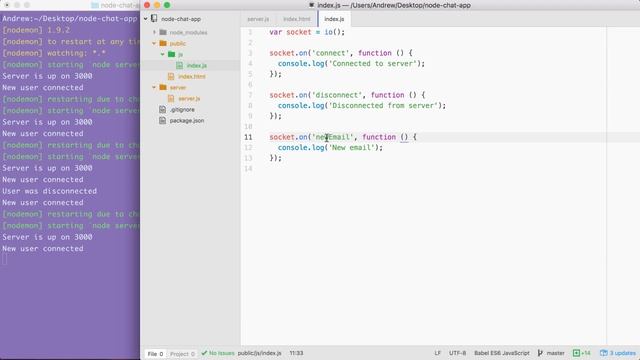Click the git branch icon
The width and height of the screenshot is (640, 360).
coord(540,353)
